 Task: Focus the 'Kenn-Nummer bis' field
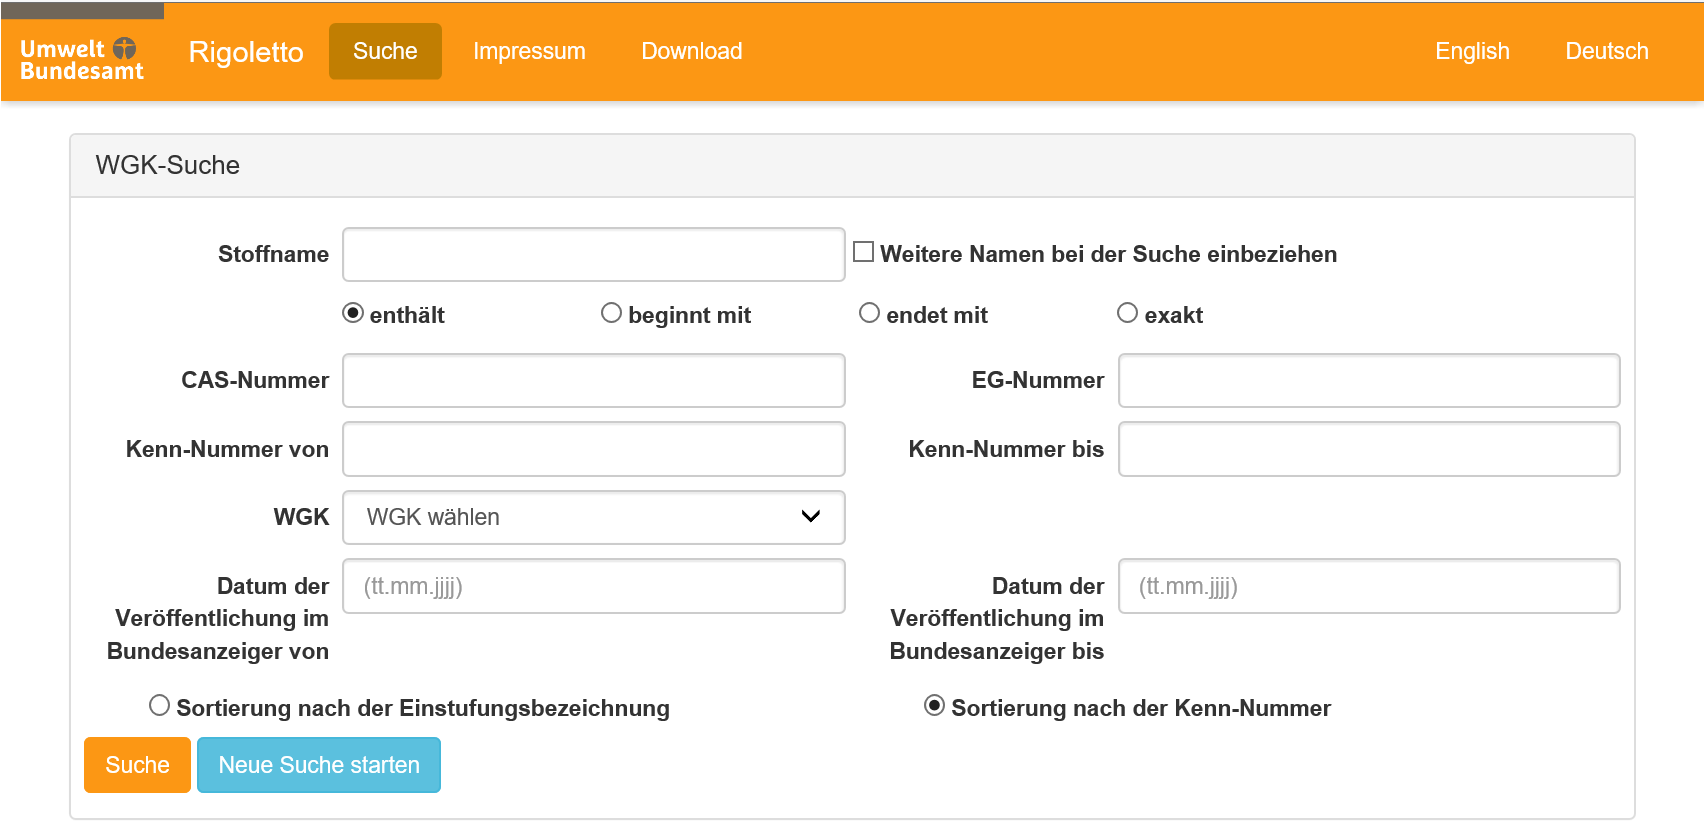click(x=1368, y=449)
